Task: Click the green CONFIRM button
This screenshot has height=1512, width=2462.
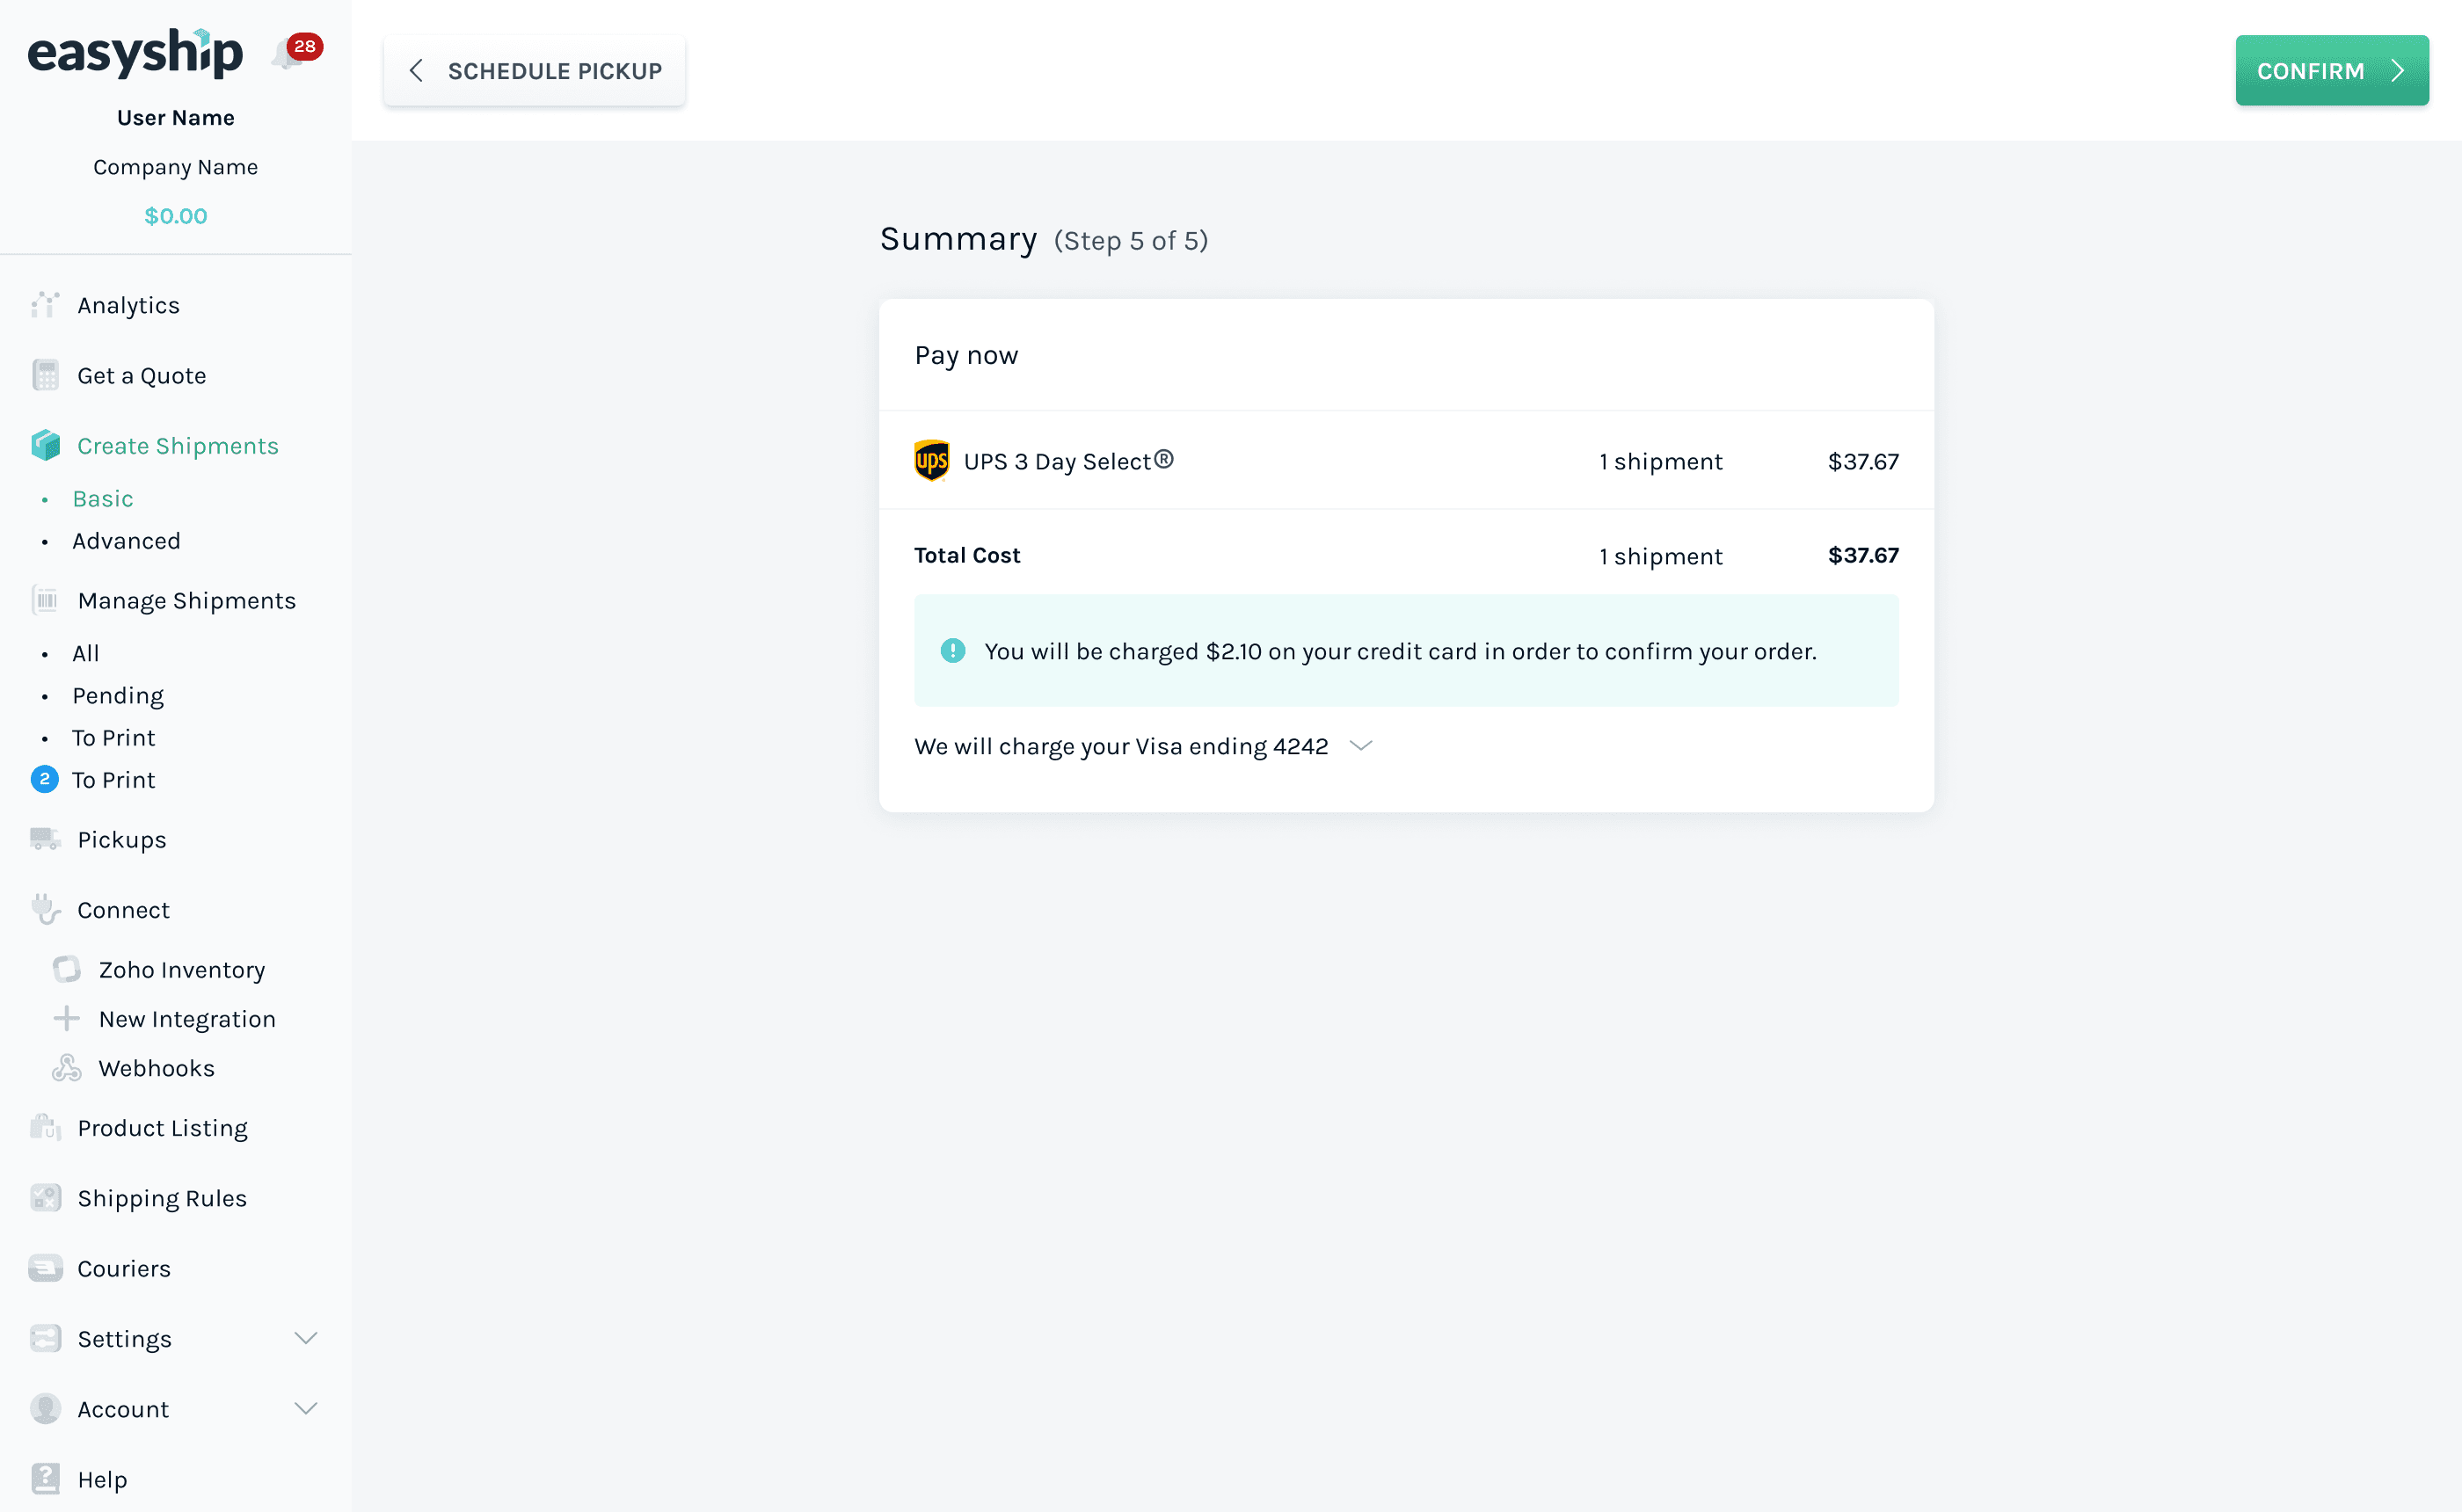Action: pos(2331,71)
